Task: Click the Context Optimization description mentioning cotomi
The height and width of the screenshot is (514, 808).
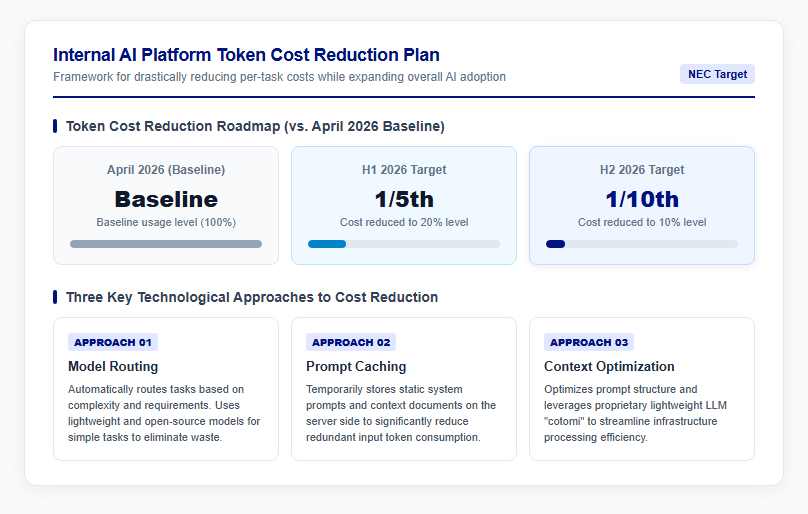Action: pyautogui.click(x=635, y=413)
